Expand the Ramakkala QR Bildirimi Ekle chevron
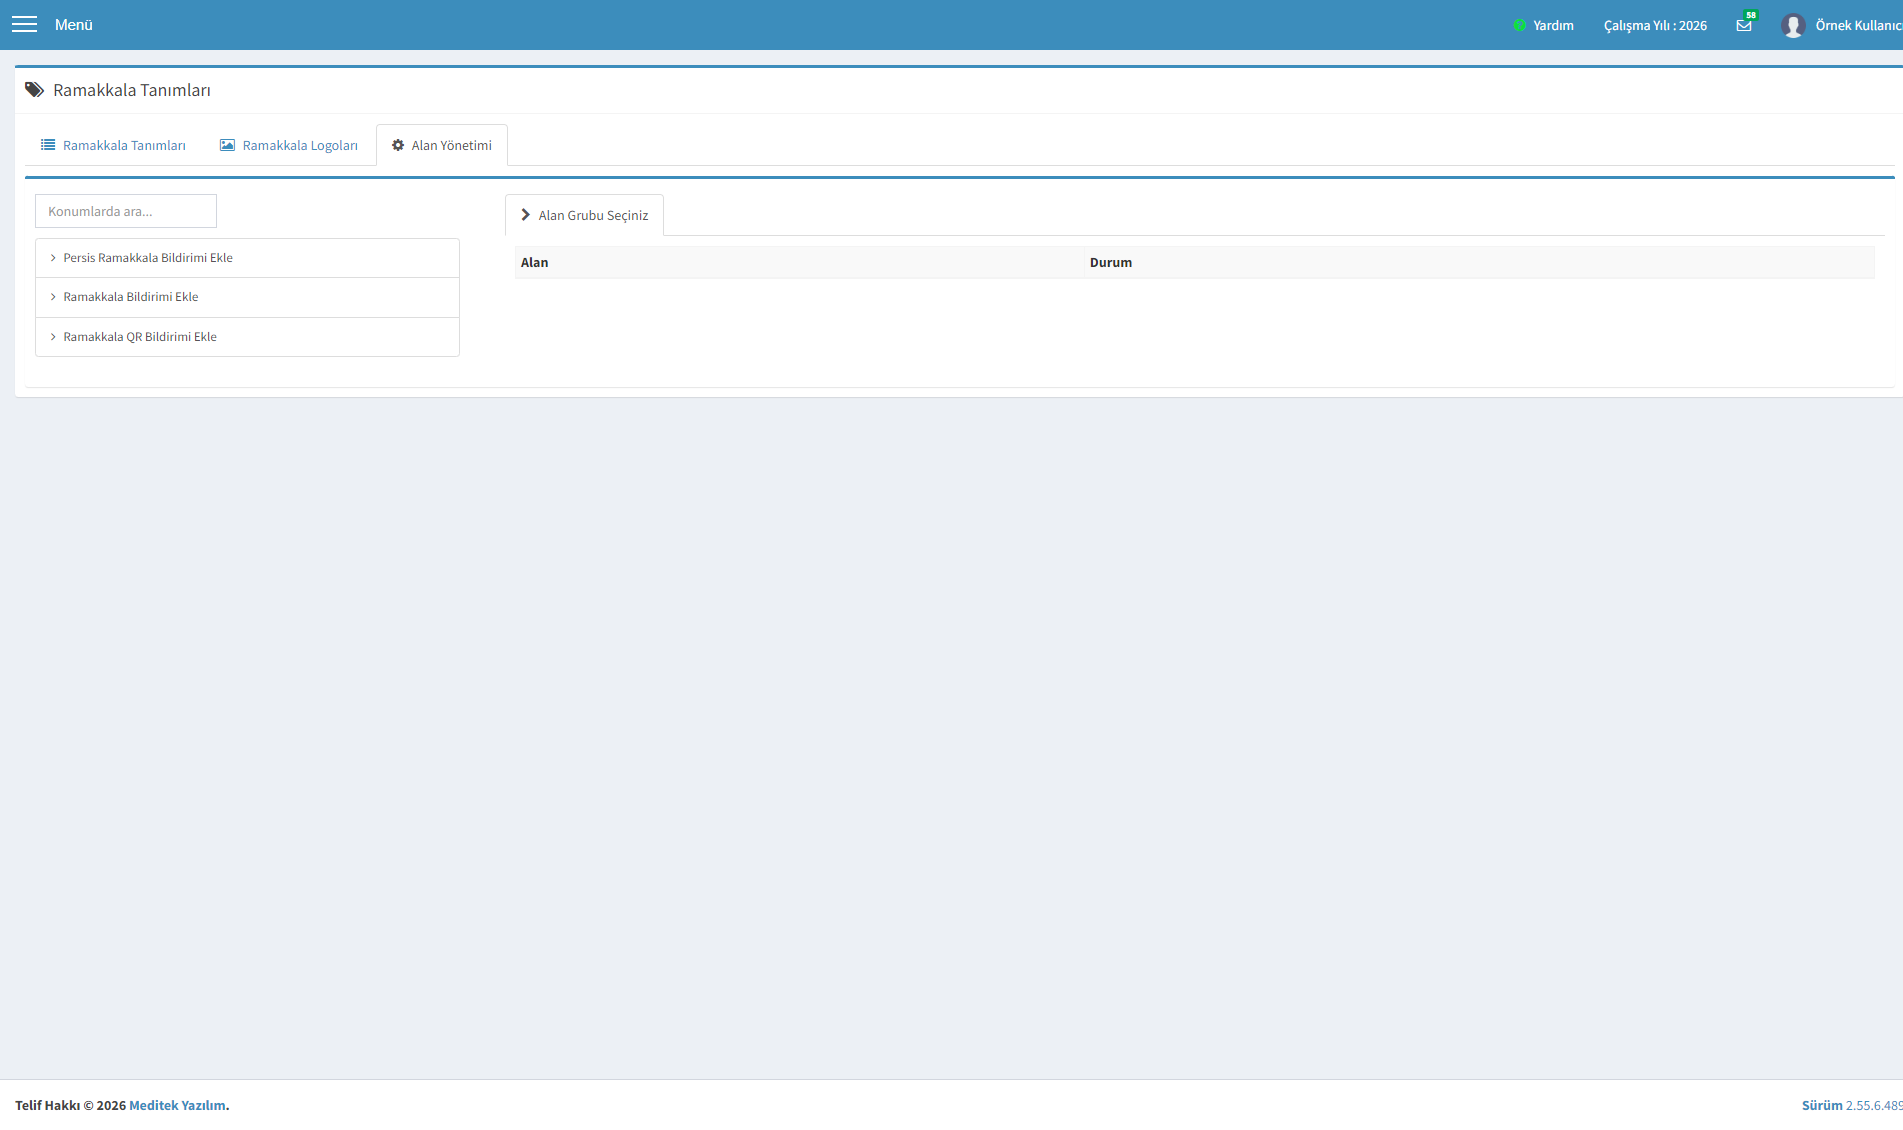This screenshot has height=1130, width=1903. coord(53,337)
